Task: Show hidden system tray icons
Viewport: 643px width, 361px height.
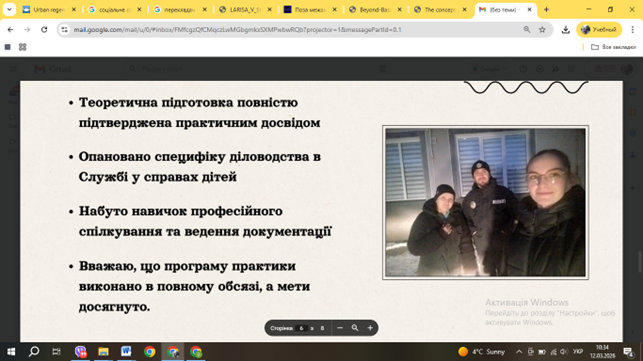Action: coord(519,352)
